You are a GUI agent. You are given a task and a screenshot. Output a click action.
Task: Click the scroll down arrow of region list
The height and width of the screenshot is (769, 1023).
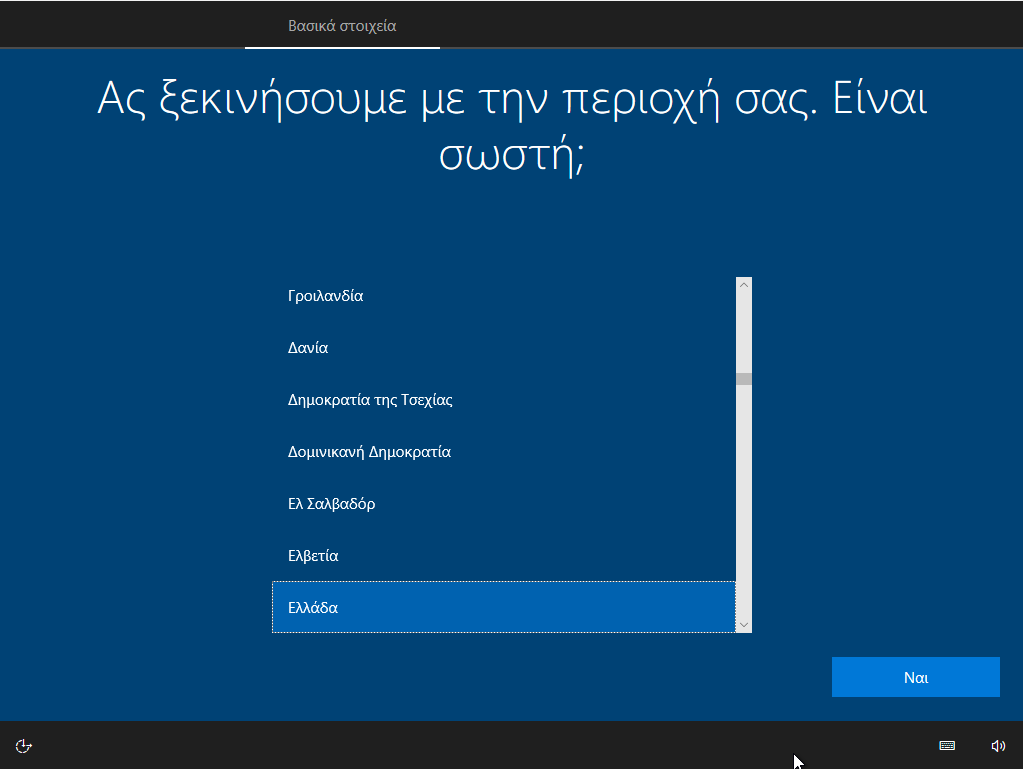click(x=744, y=625)
